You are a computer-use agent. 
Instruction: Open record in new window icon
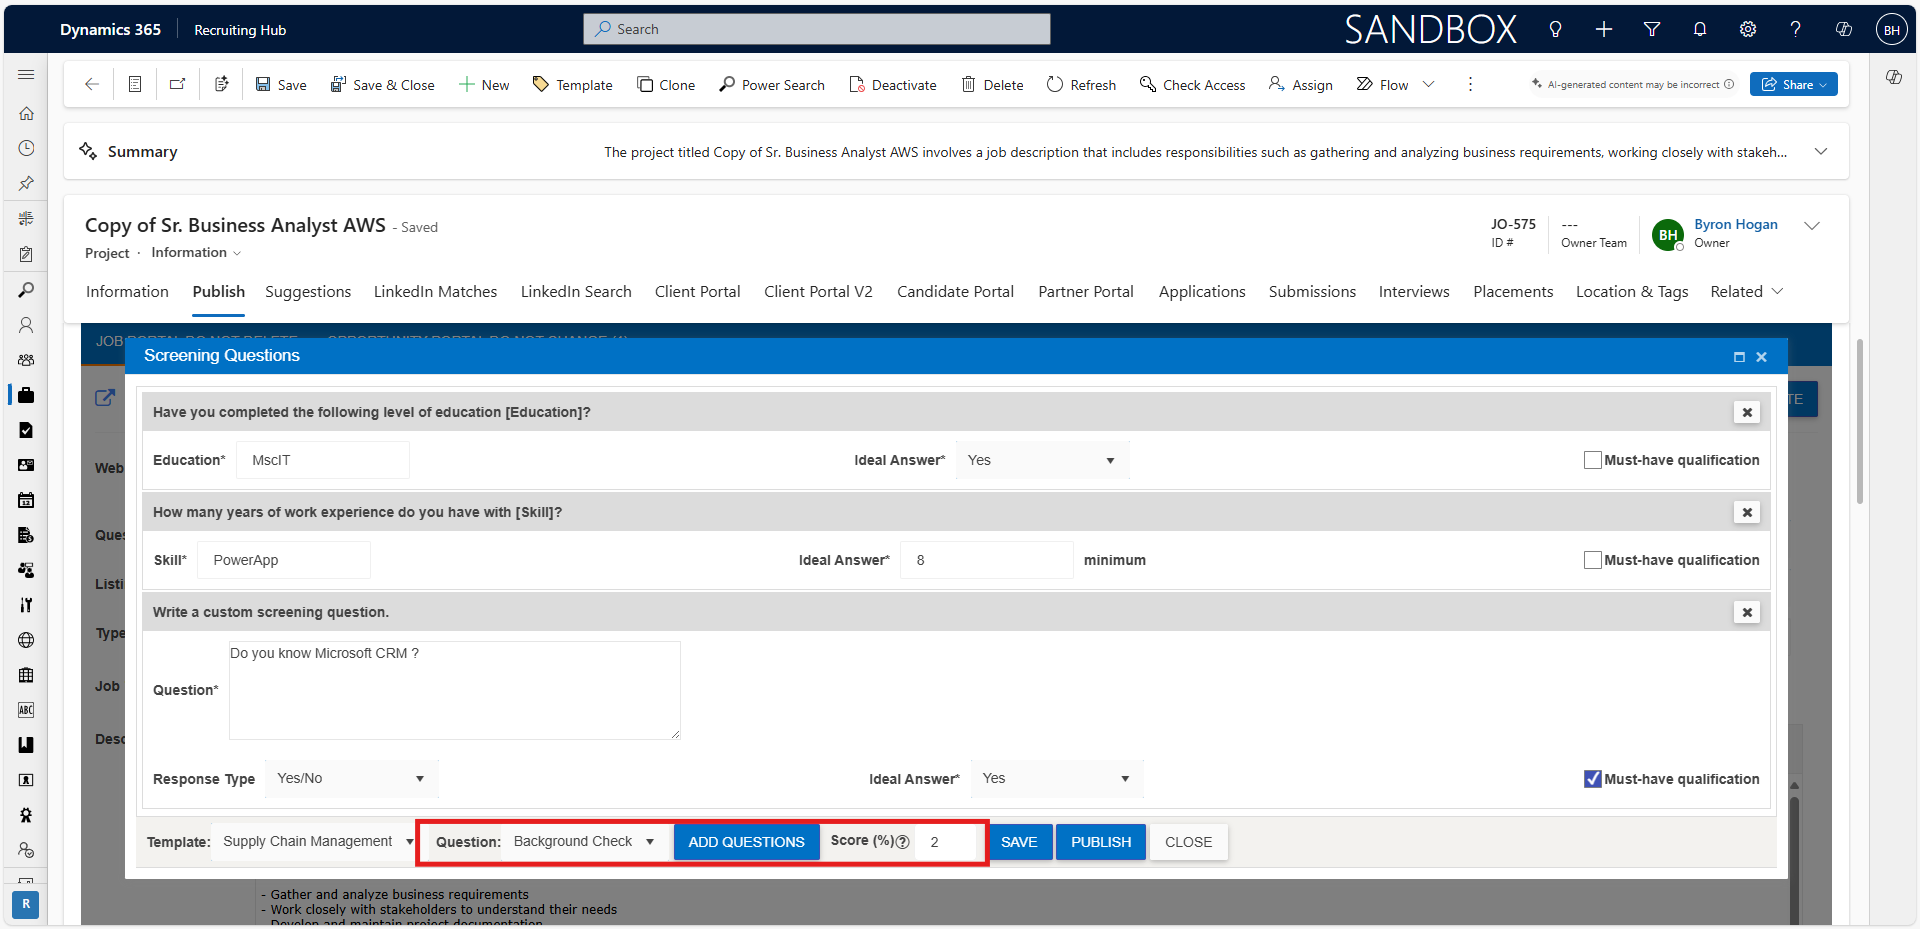click(x=178, y=84)
